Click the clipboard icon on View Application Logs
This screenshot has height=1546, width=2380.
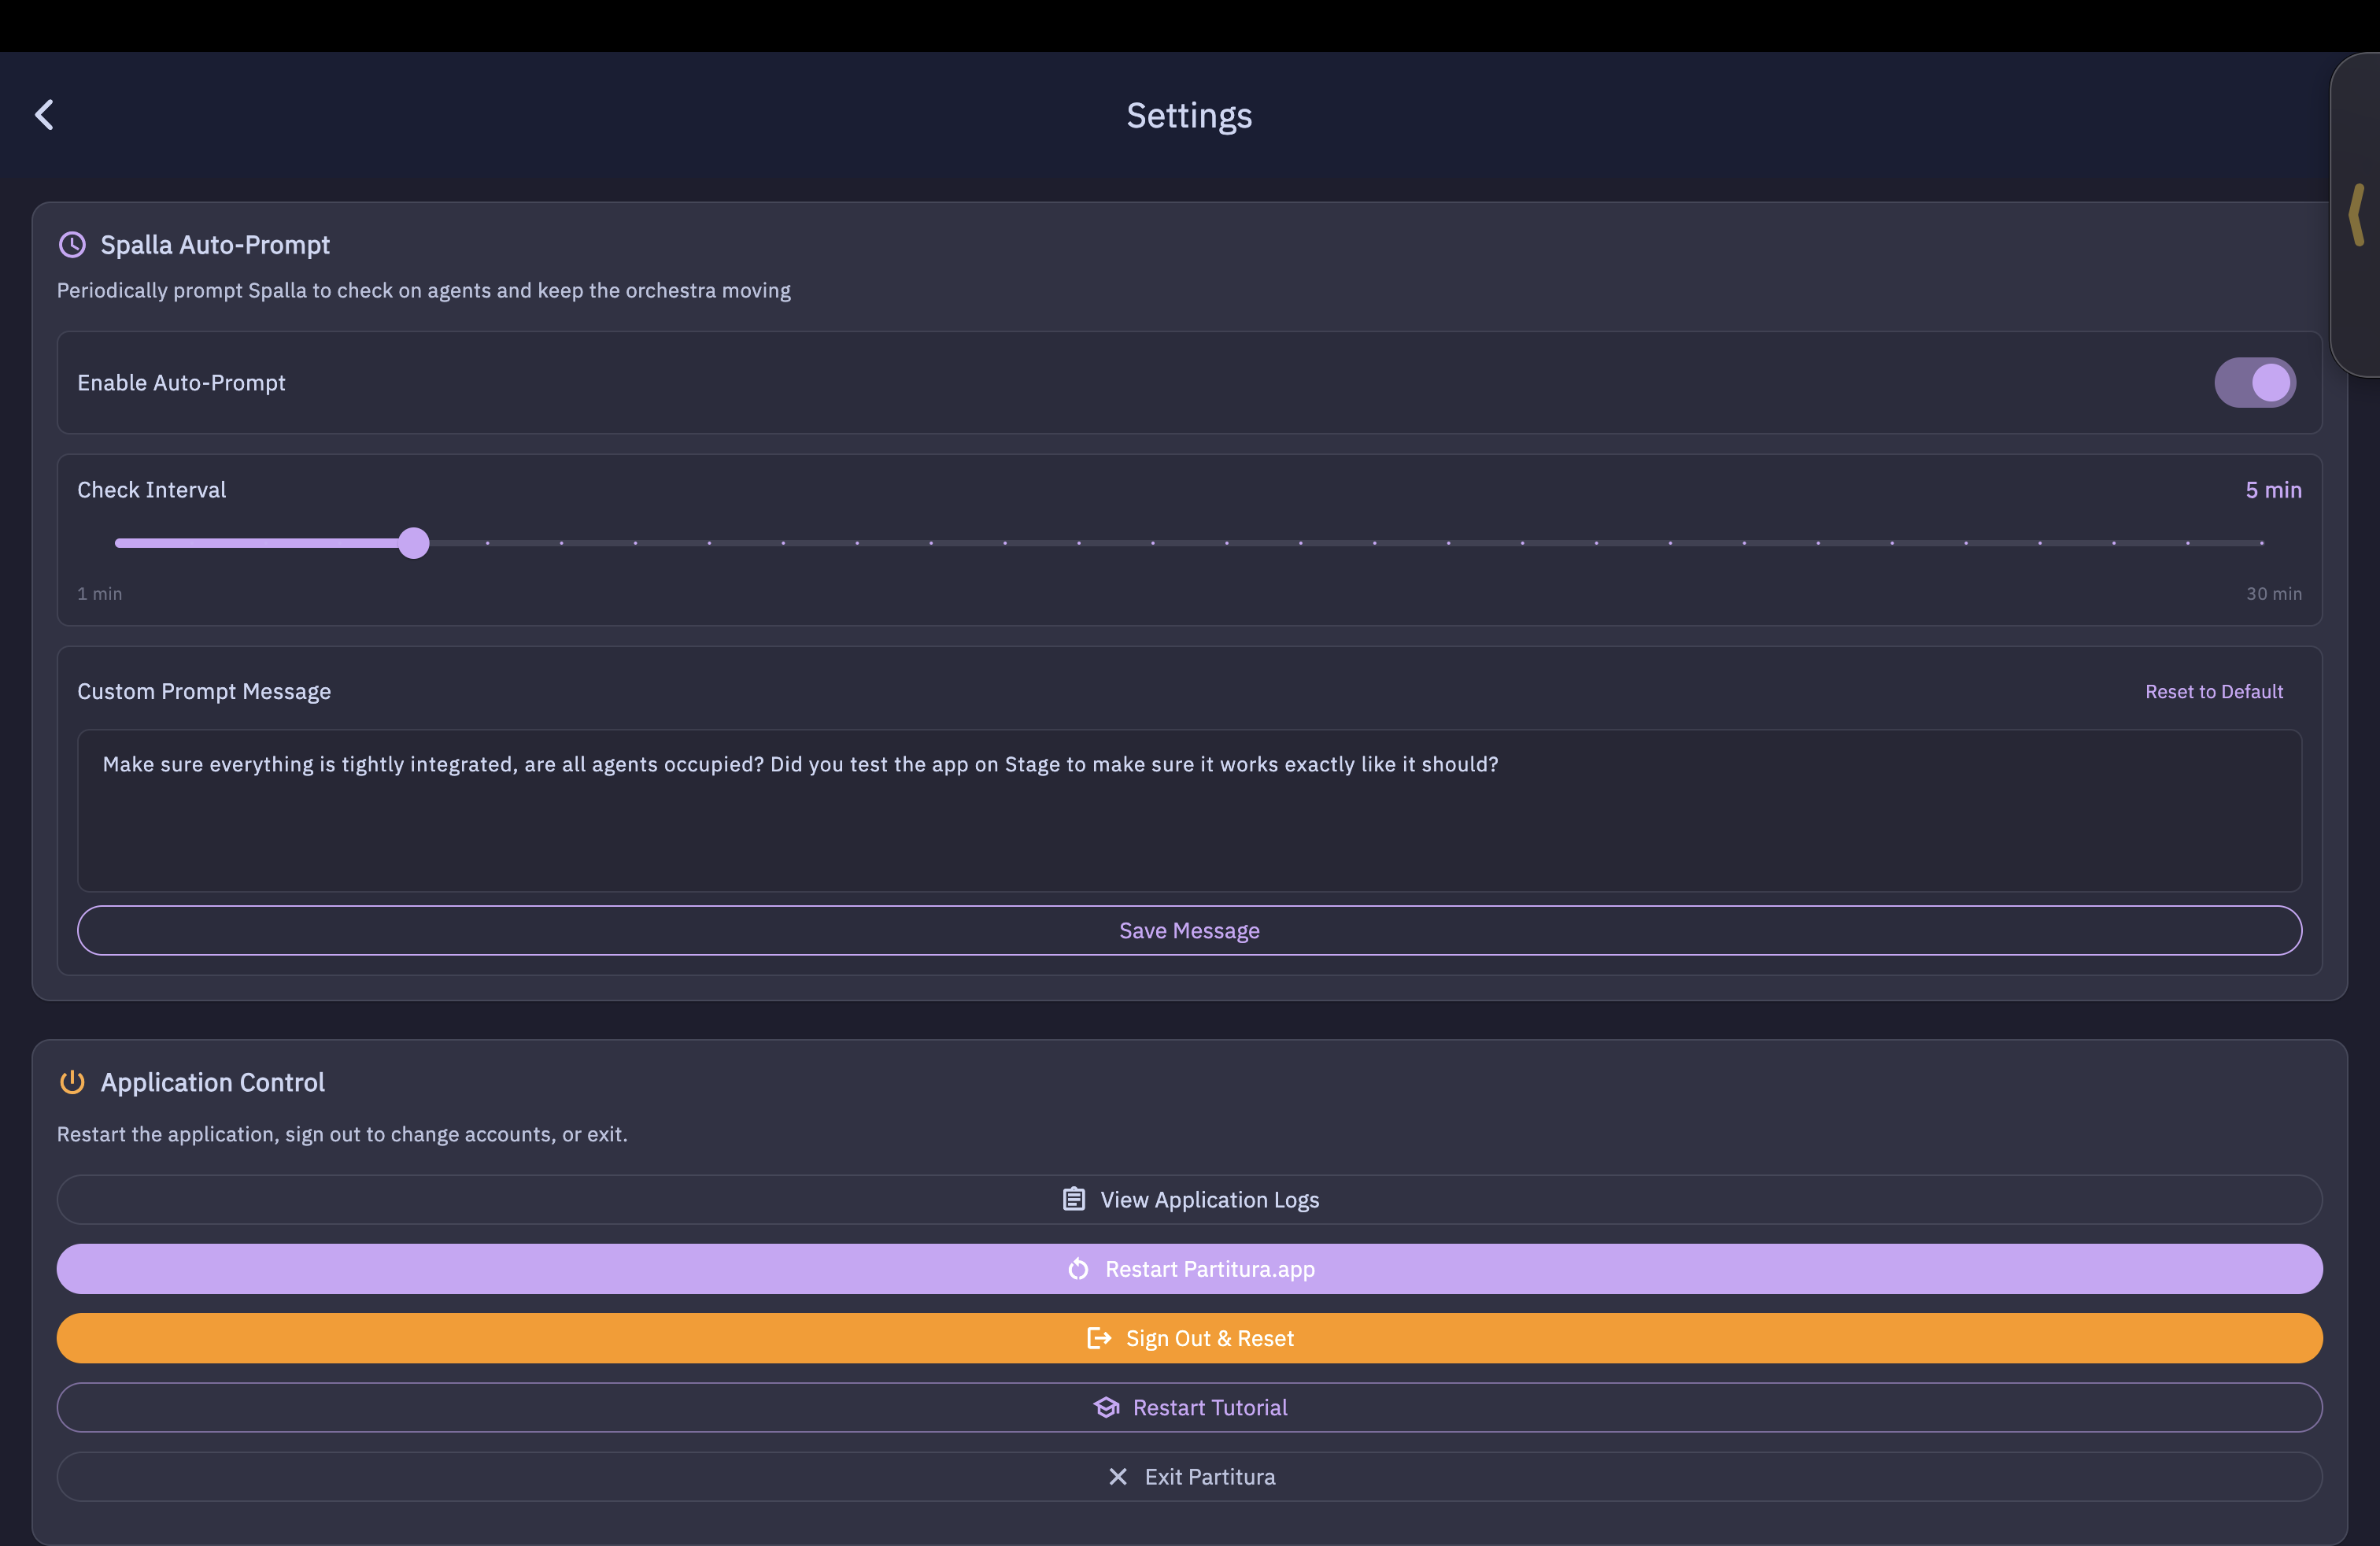click(x=1073, y=1199)
